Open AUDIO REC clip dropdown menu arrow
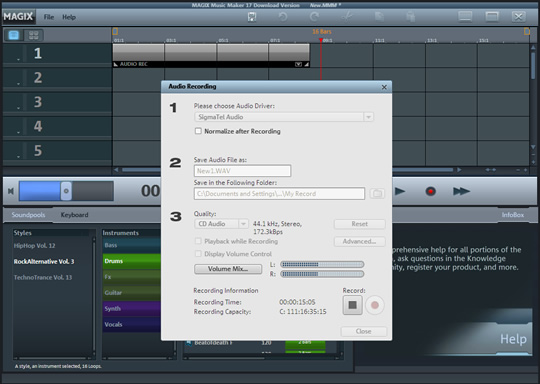This screenshot has height=384, width=540. tap(298, 64)
